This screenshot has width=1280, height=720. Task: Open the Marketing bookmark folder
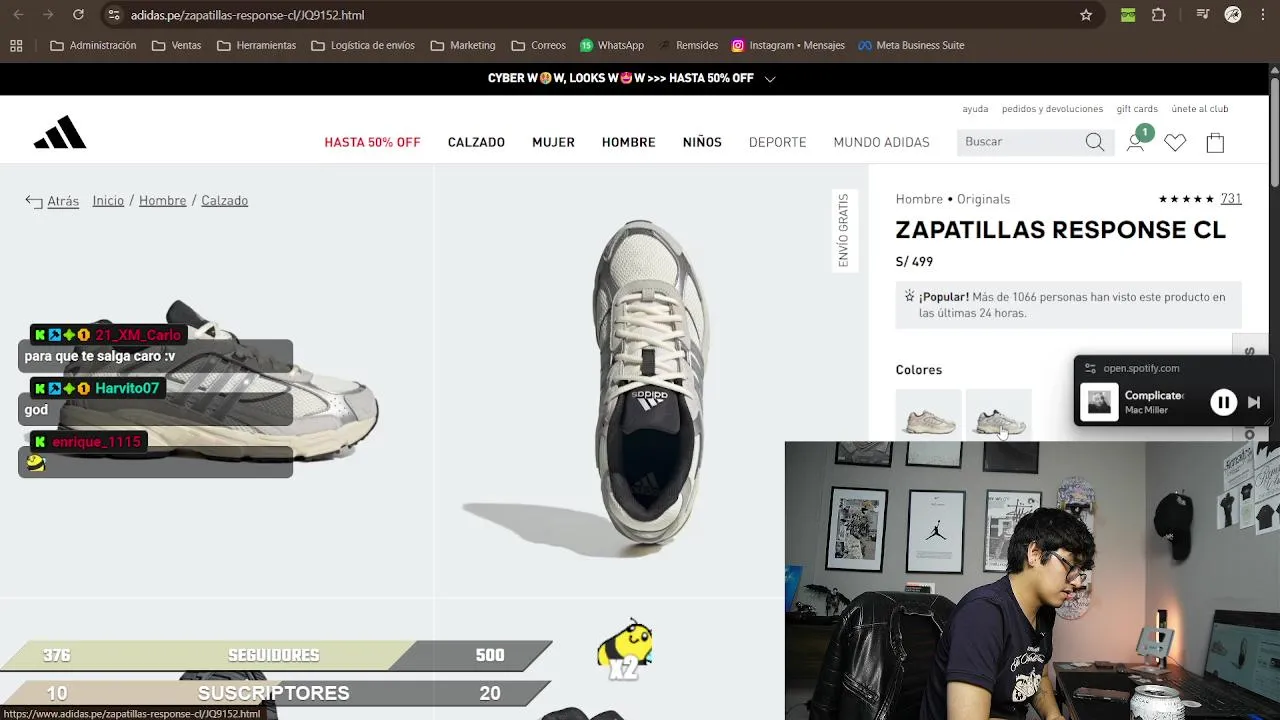pos(463,45)
